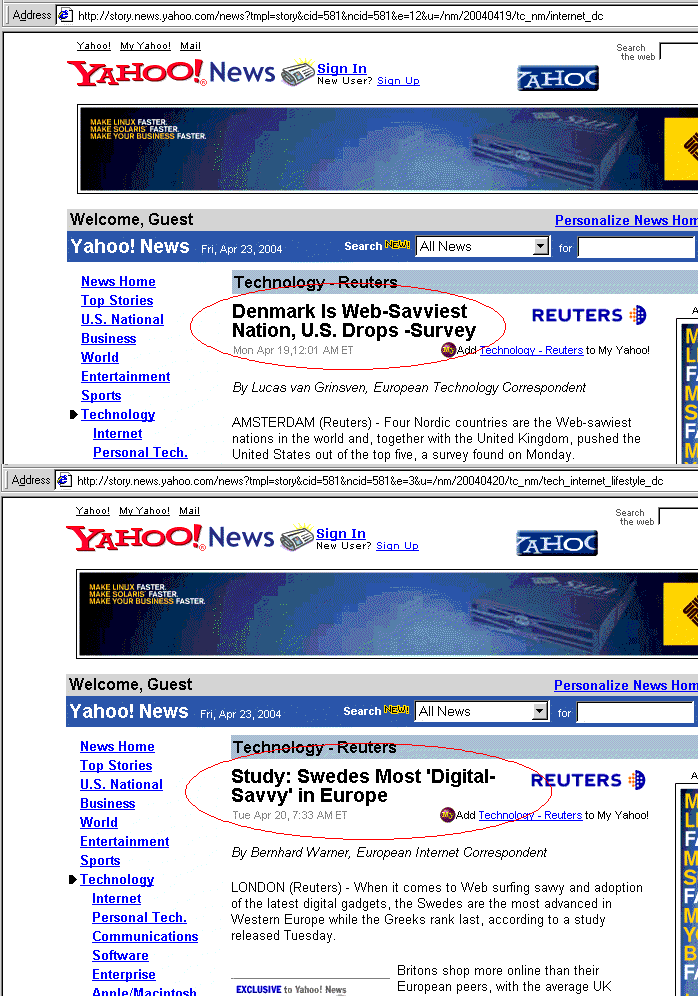This screenshot has height=996, width=698.
Task: Click the My Yahoo add icon in the Swedes story
Action: coord(447,815)
